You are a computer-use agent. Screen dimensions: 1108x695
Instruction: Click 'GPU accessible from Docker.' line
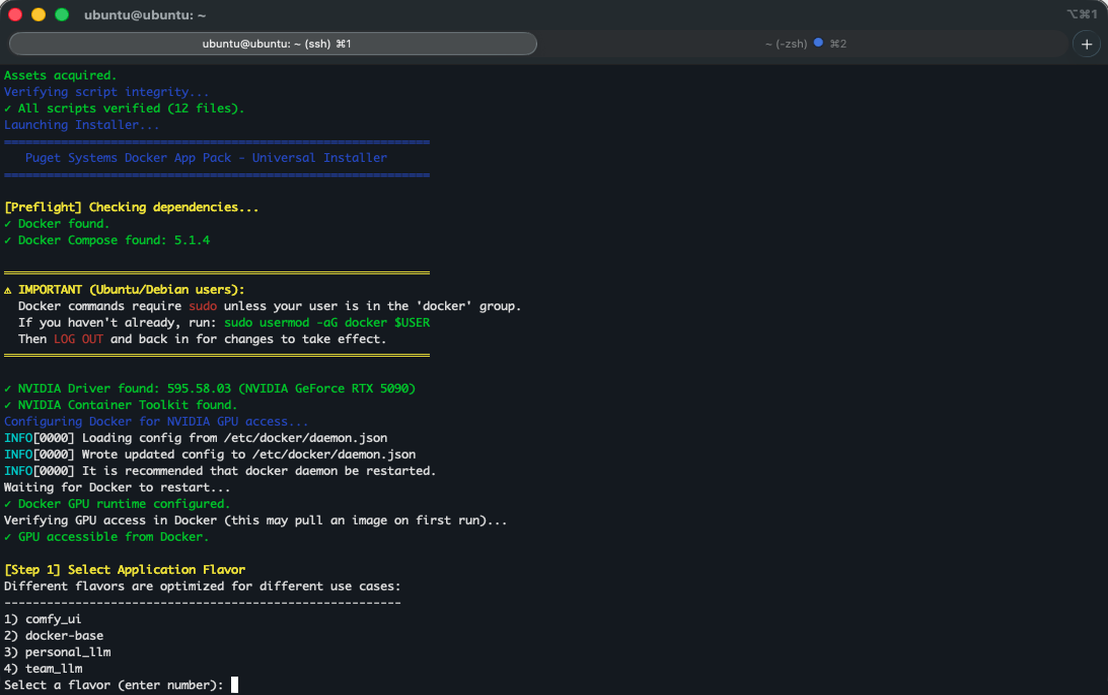click(107, 537)
